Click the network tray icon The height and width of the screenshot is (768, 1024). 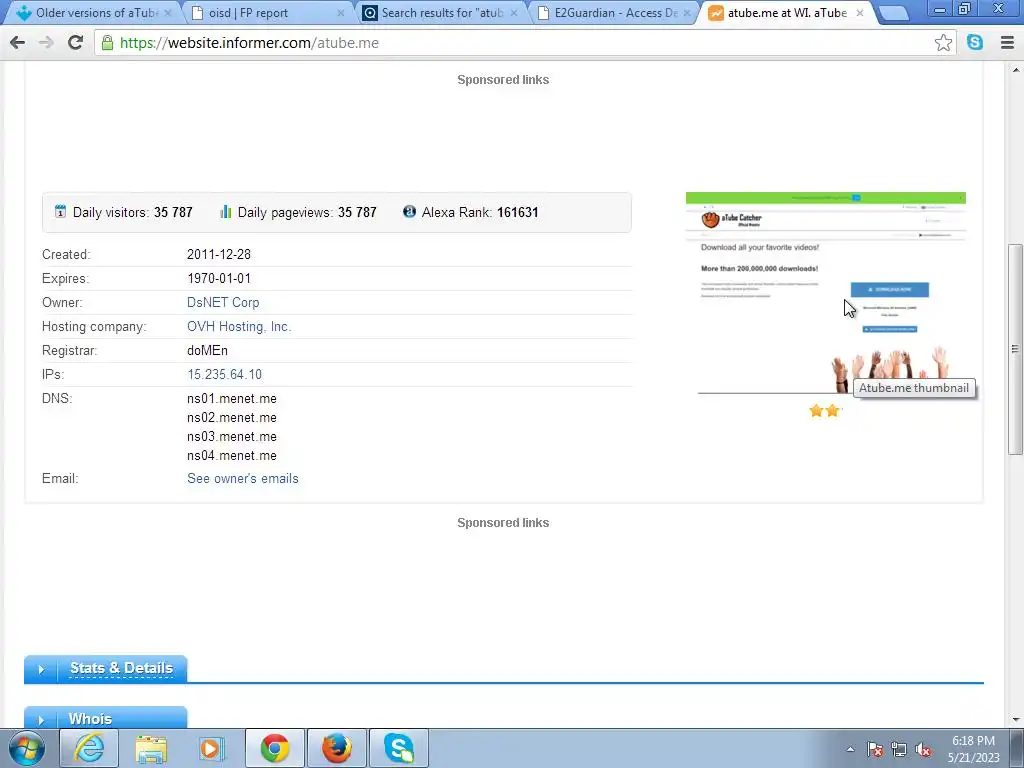click(x=899, y=750)
